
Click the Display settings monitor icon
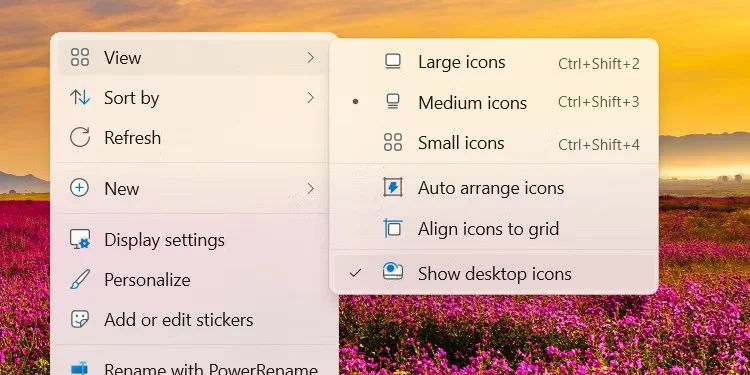(x=80, y=240)
